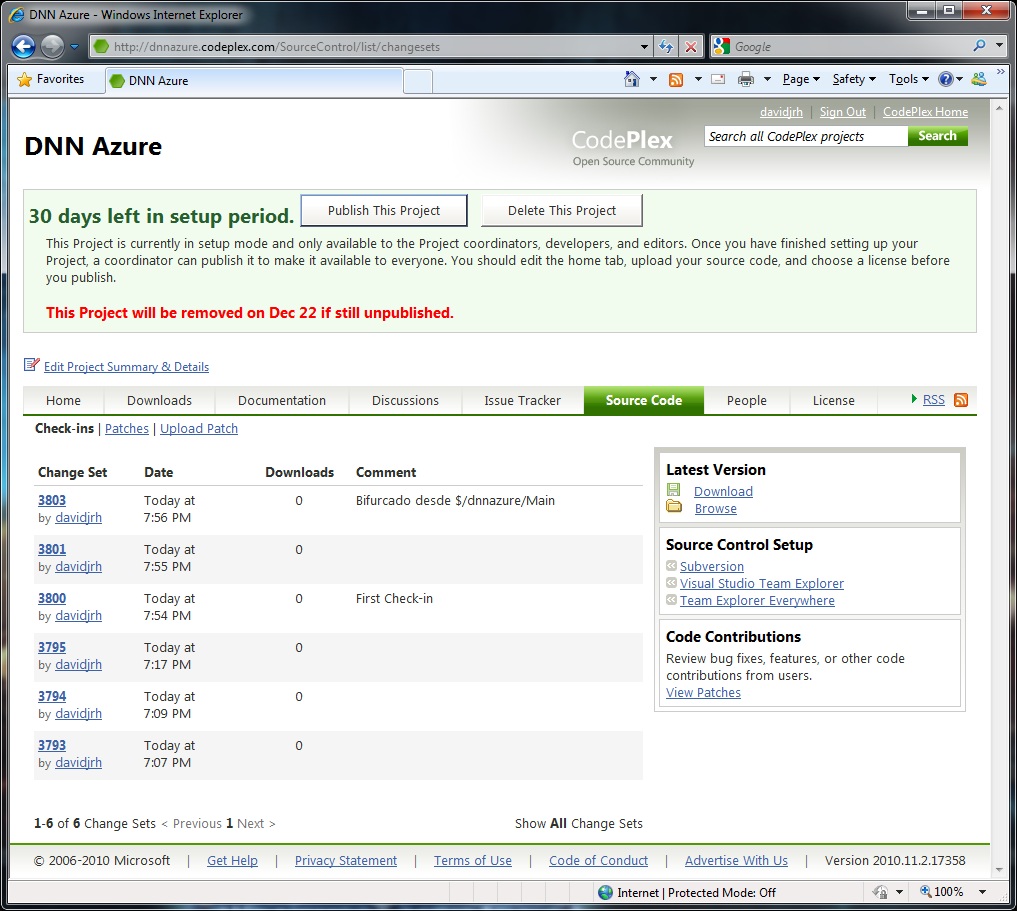Open the Help menu dropdown arrow
This screenshot has height=911, width=1017.
959,79
